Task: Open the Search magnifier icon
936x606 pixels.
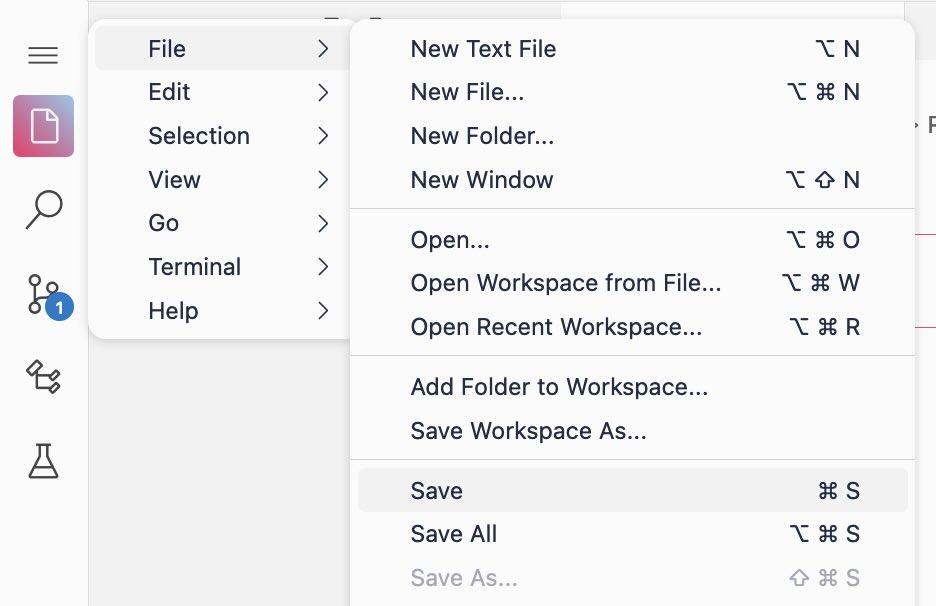Action: tap(43, 210)
